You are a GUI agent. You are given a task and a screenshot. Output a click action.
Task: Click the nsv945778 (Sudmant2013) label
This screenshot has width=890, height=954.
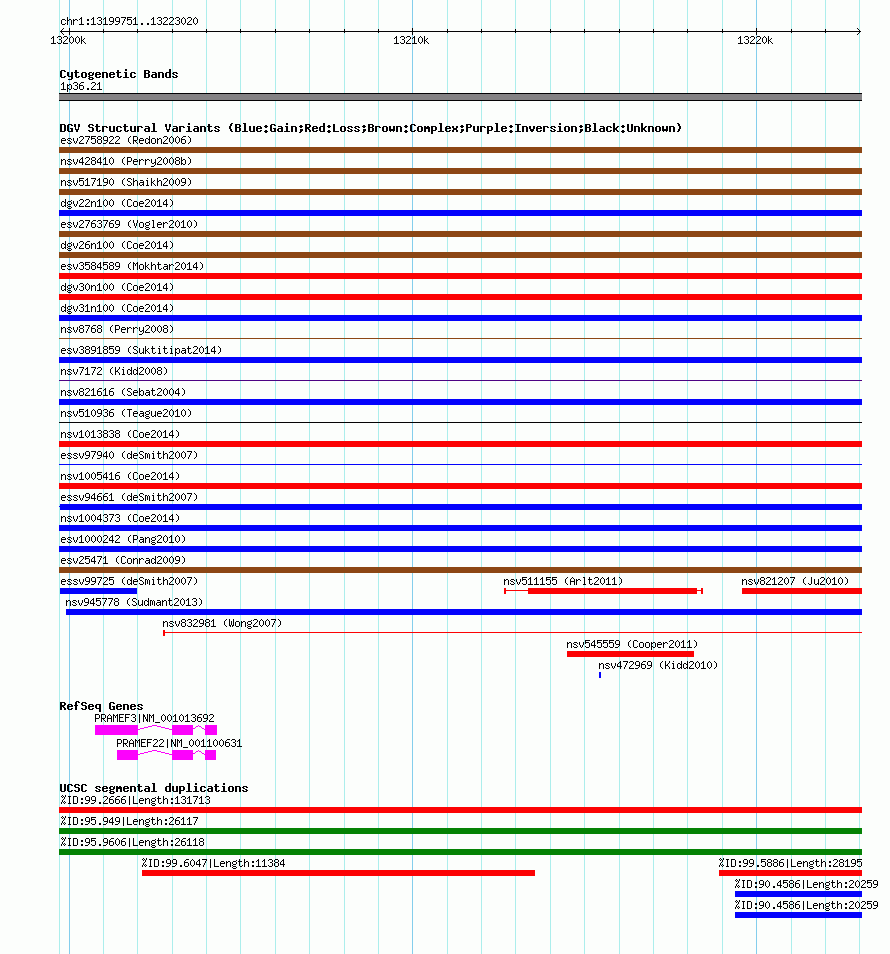click(x=134, y=602)
